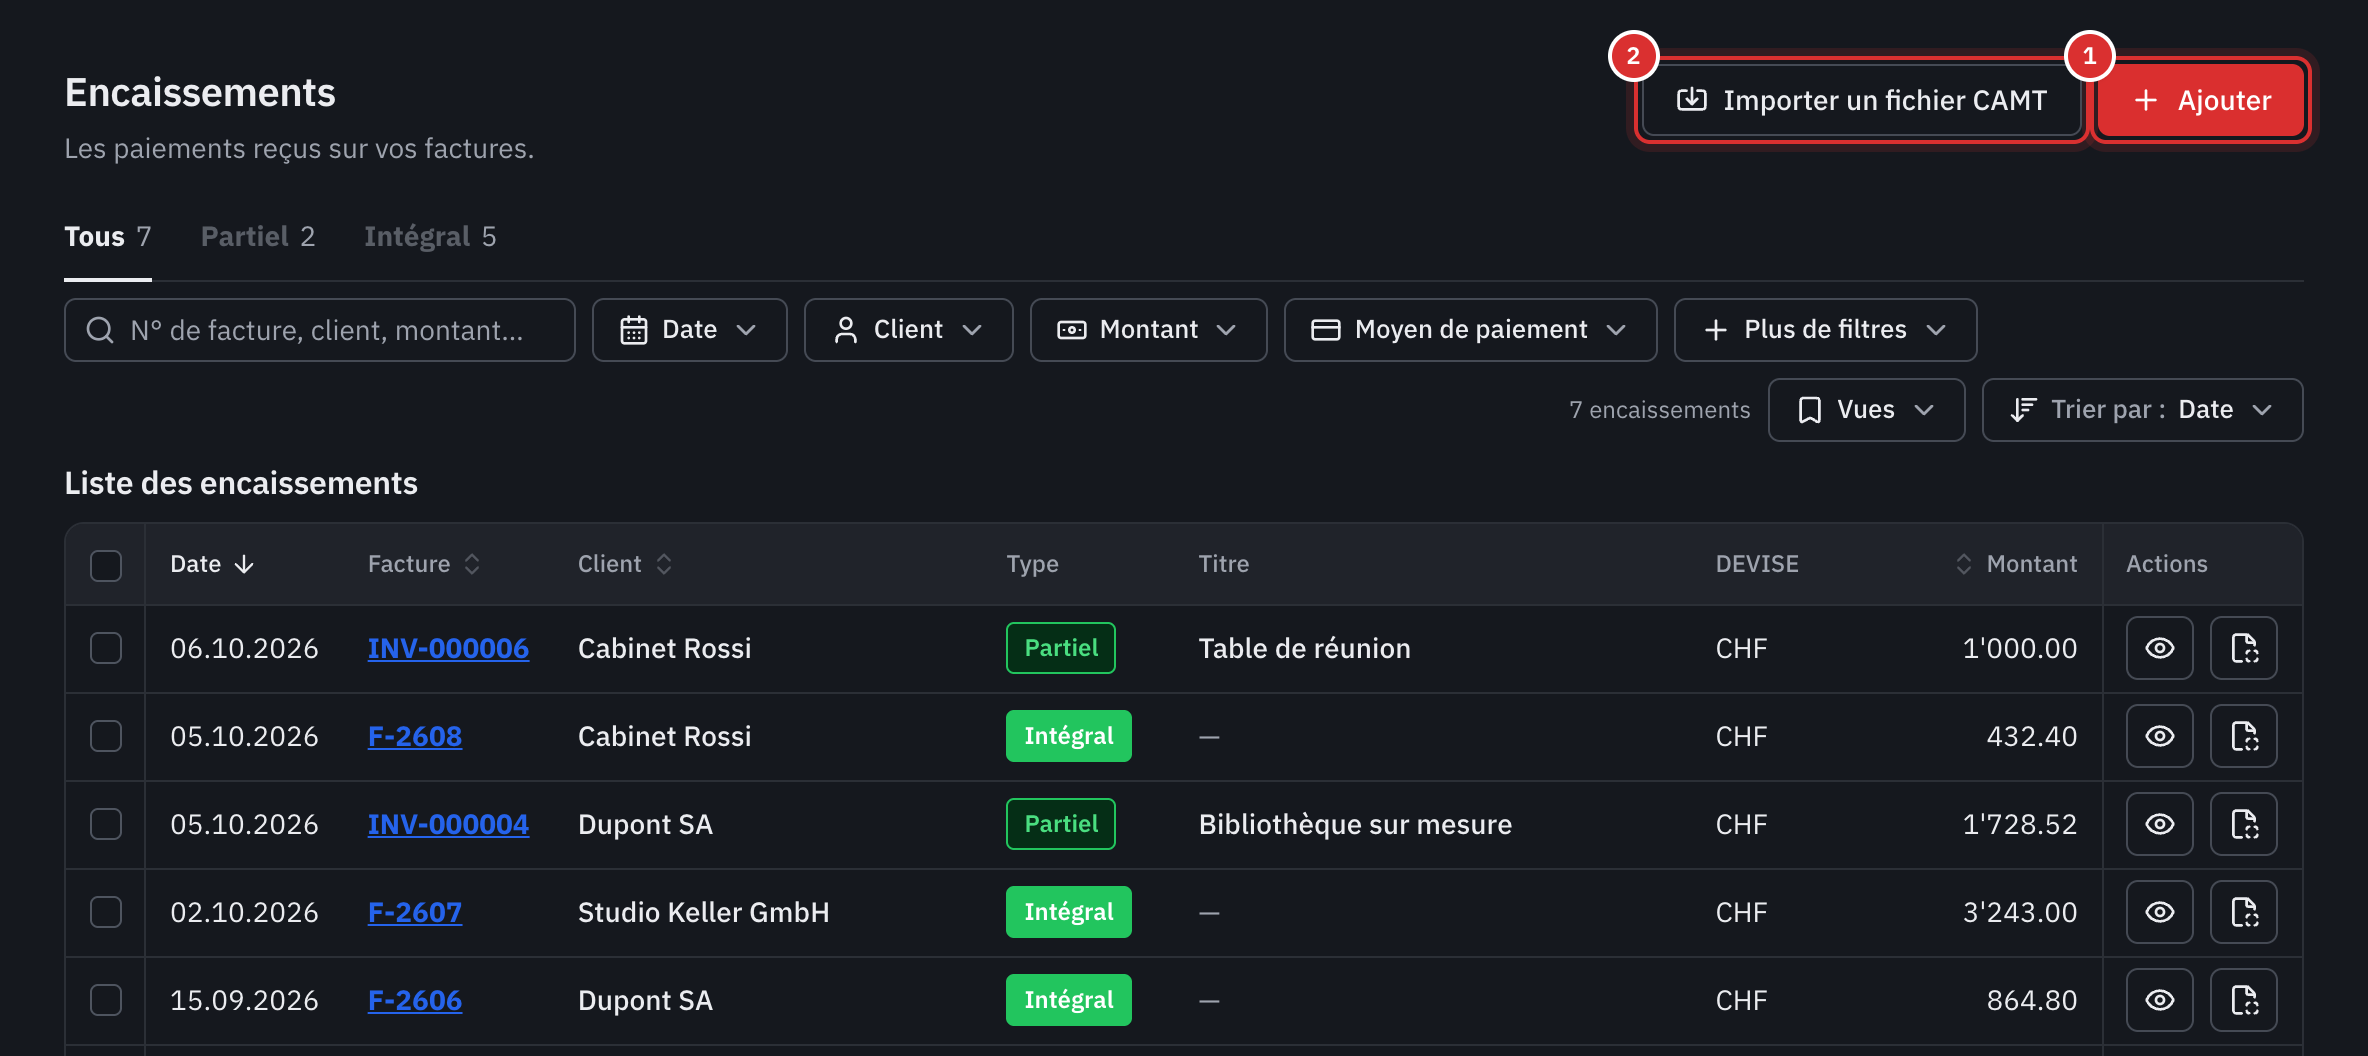This screenshot has height=1056, width=2368.
Task: Click Importer un fichier CAMT button
Action: 1862,100
